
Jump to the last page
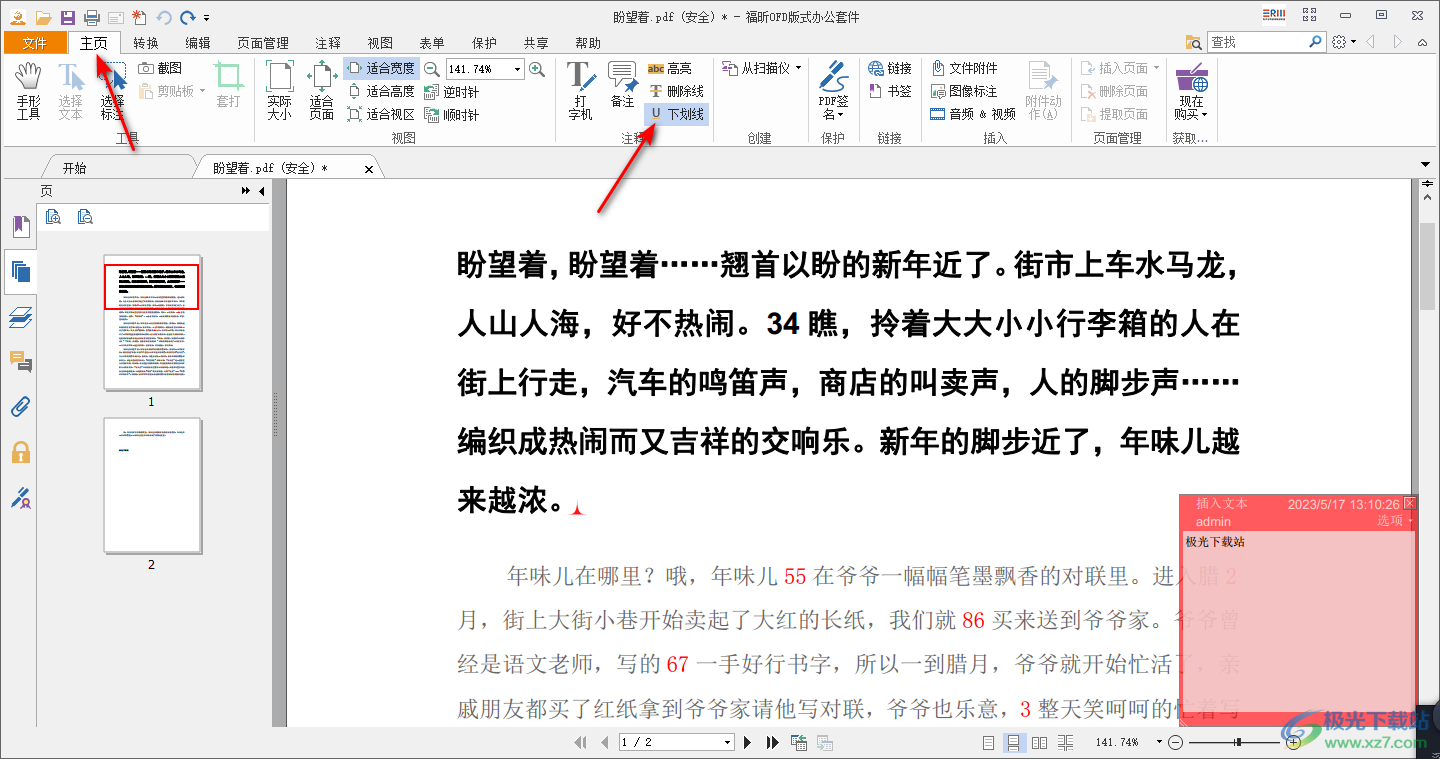pyautogui.click(x=772, y=742)
